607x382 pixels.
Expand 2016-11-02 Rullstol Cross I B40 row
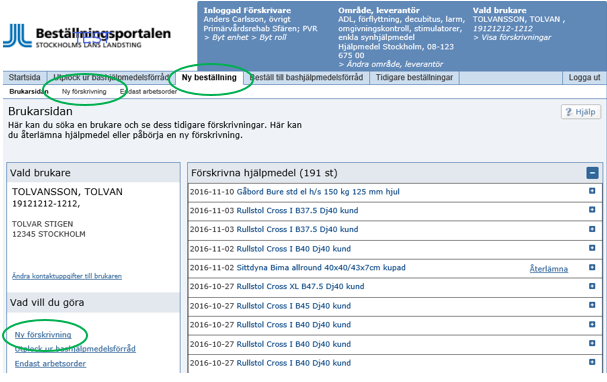click(x=592, y=248)
